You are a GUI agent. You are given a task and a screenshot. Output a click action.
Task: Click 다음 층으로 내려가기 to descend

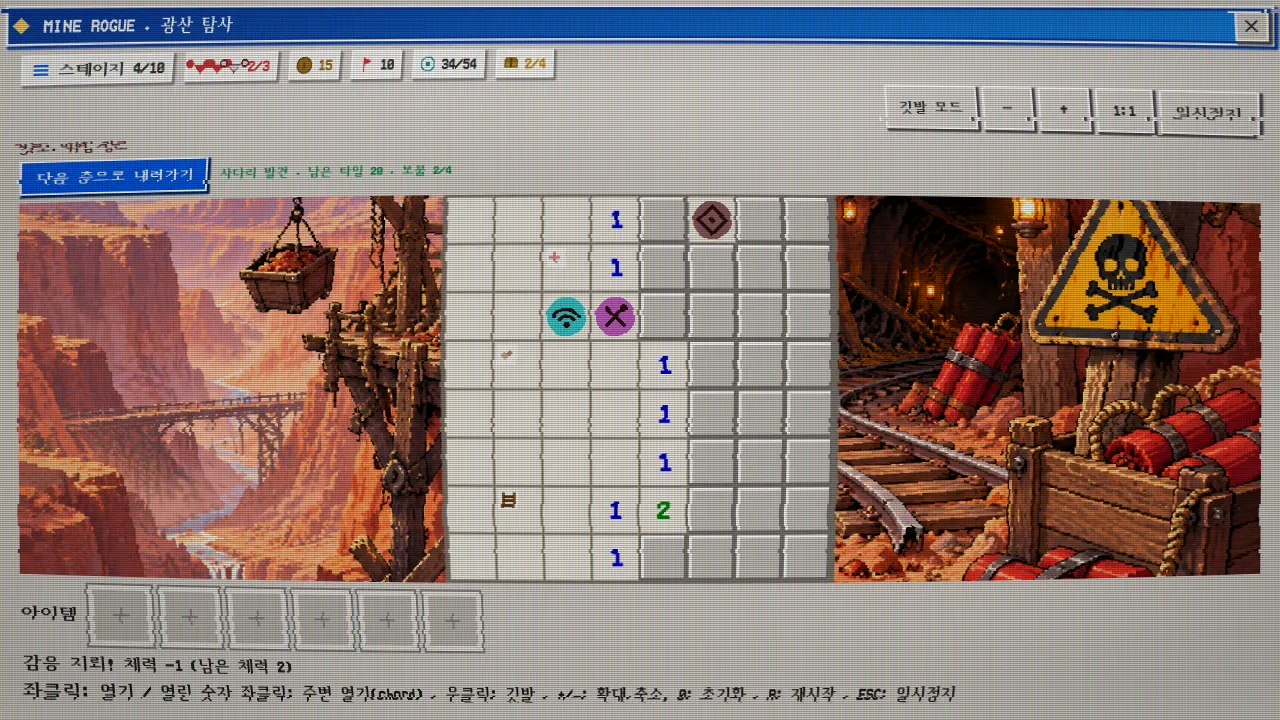114,177
